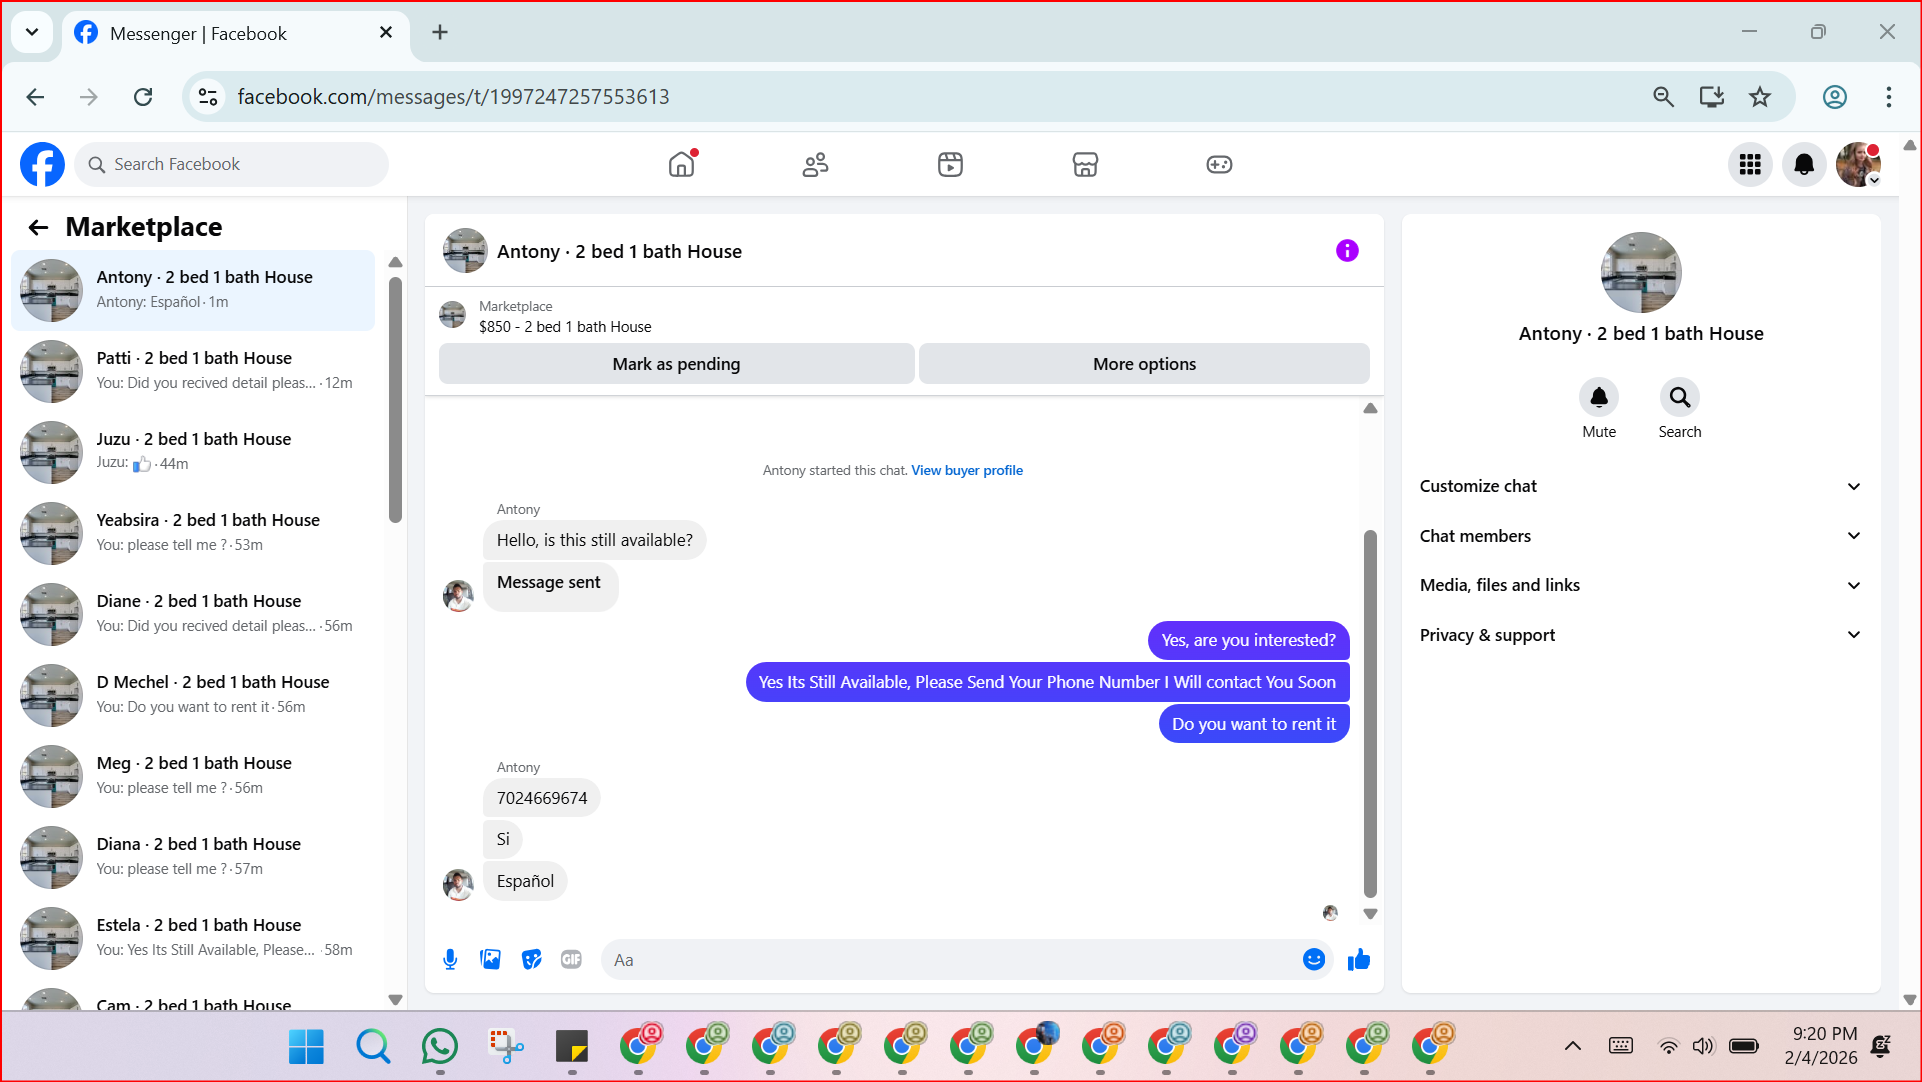This screenshot has height=1082, width=1922.
Task: Mute this chat's notifications
Action: tap(1598, 398)
